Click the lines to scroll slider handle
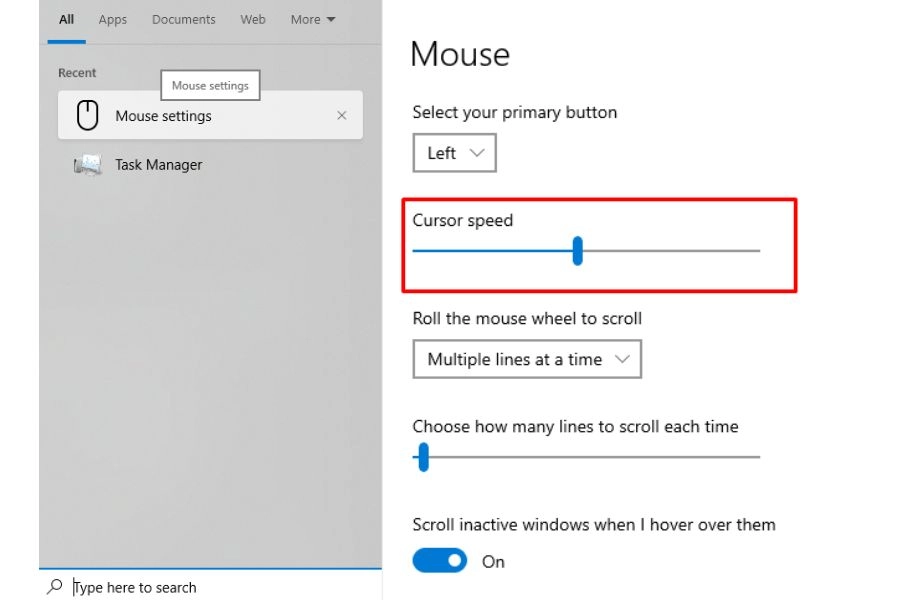 click(424, 457)
